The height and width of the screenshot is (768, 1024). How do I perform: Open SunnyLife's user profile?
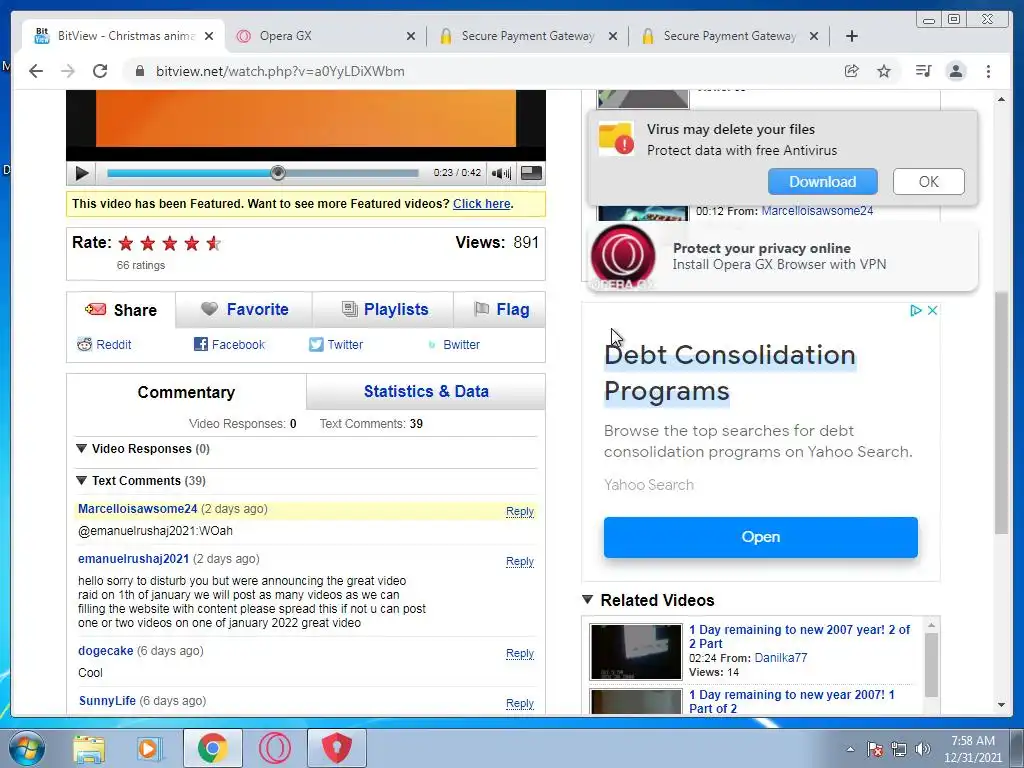[x=107, y=701]
